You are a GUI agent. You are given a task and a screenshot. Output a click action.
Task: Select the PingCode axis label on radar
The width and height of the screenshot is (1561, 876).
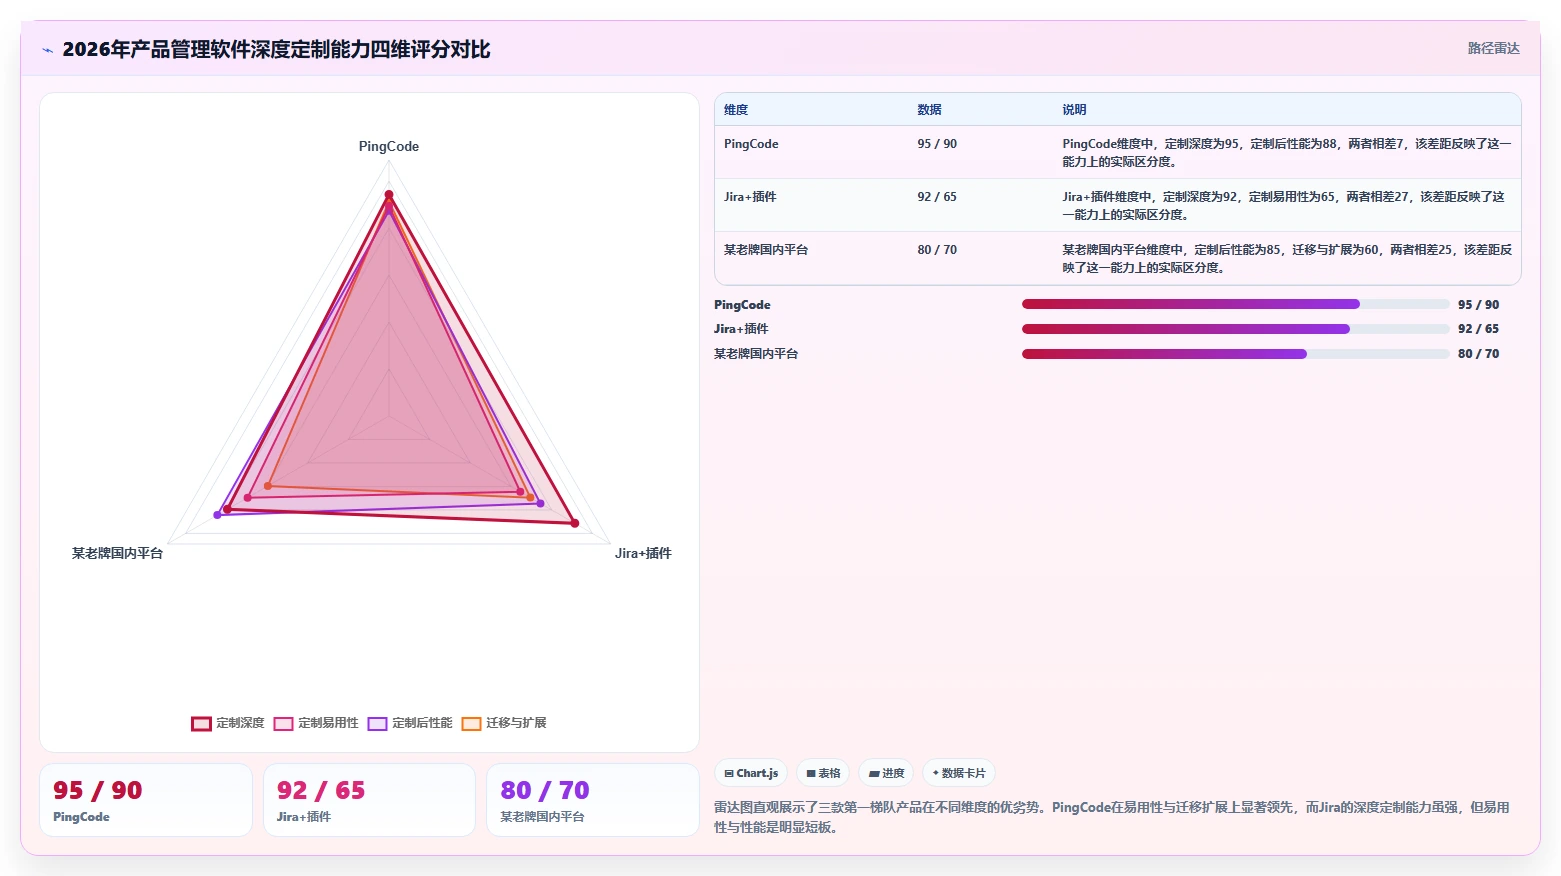click(389, 146)
